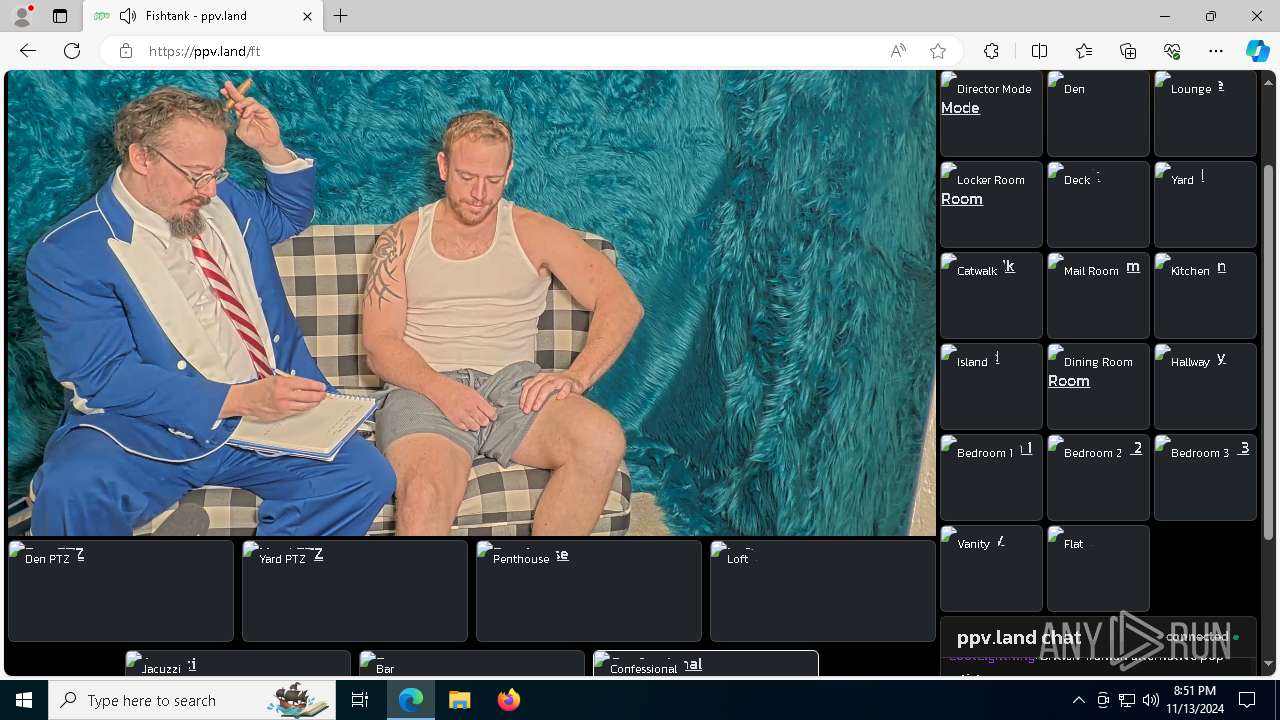
Task: Open the volume control
Action: click(1150, 700)
